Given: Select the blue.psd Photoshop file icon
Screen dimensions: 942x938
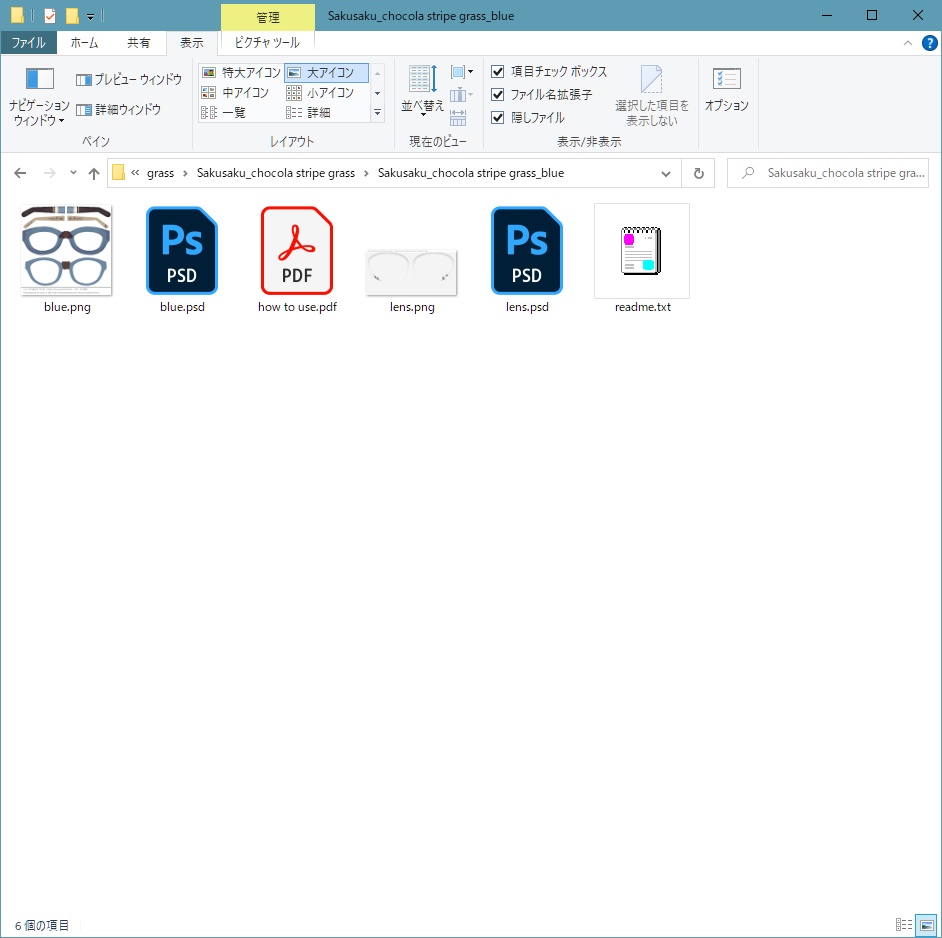Looking at the screenshot, I should (x=182, y=250).
